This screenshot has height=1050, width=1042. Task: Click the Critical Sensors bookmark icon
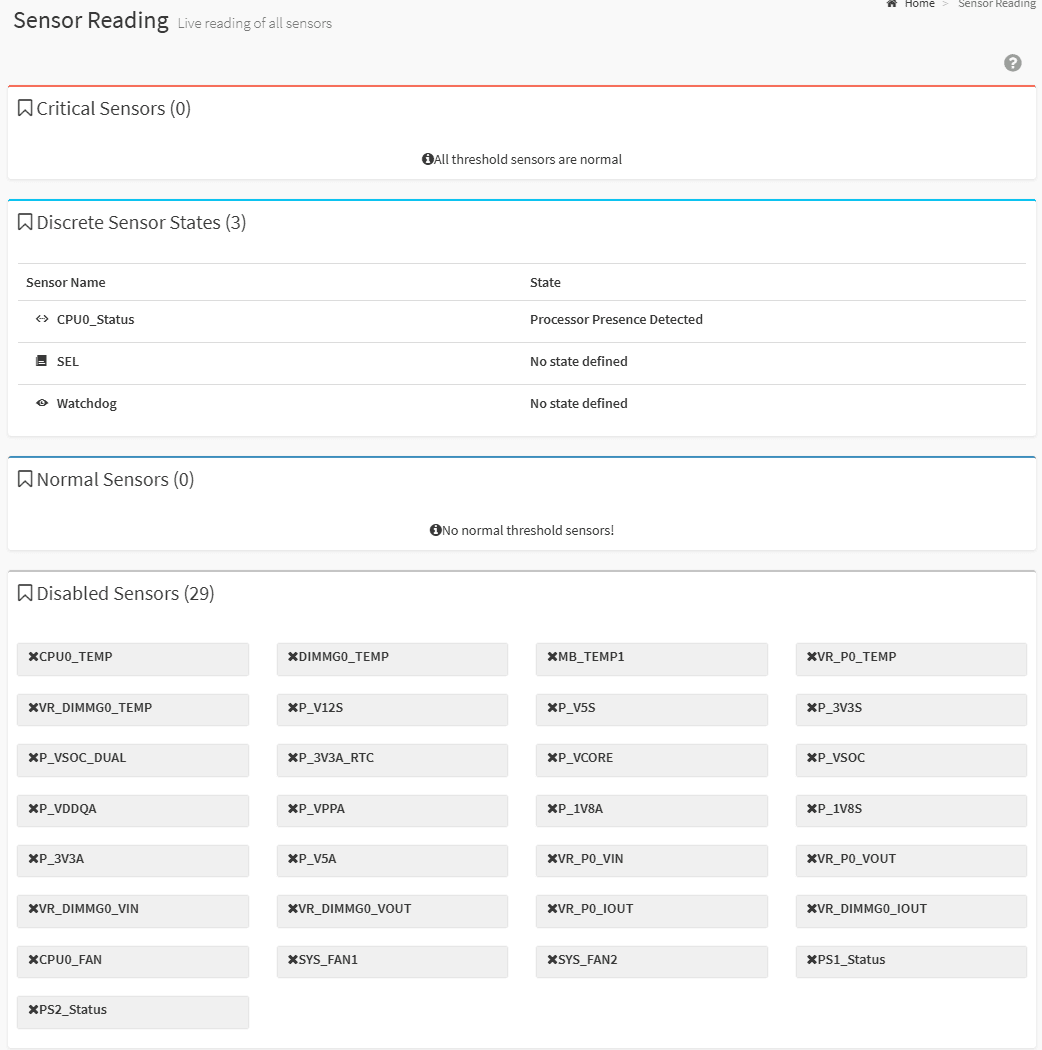[25, 108]
